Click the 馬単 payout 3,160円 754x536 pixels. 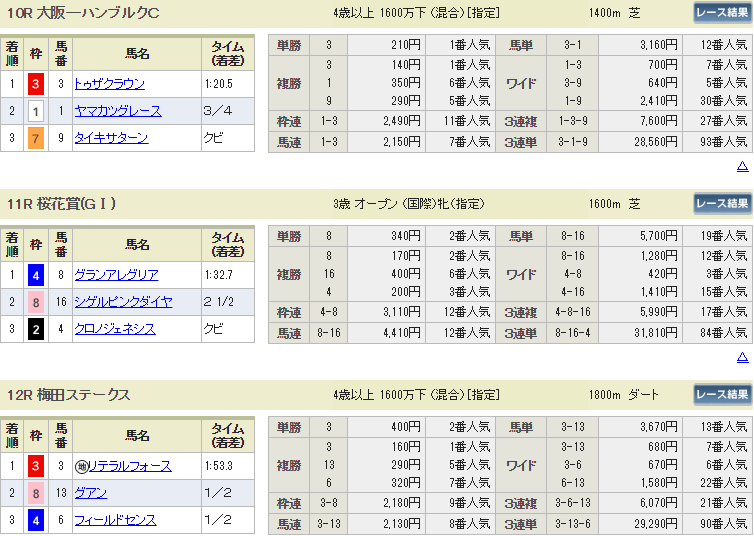point(659,45)
